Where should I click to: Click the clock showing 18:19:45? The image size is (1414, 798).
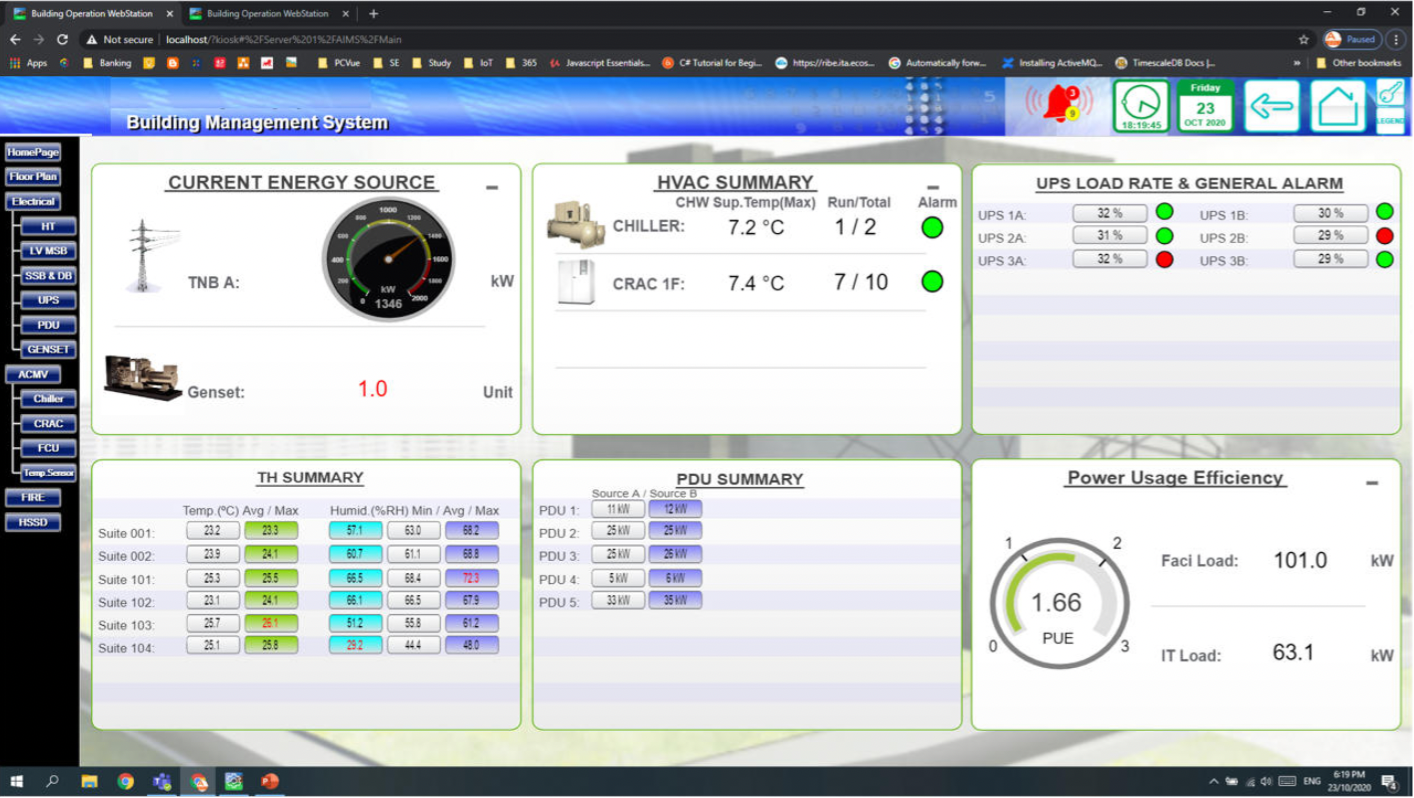click(x=1141, y=106)
